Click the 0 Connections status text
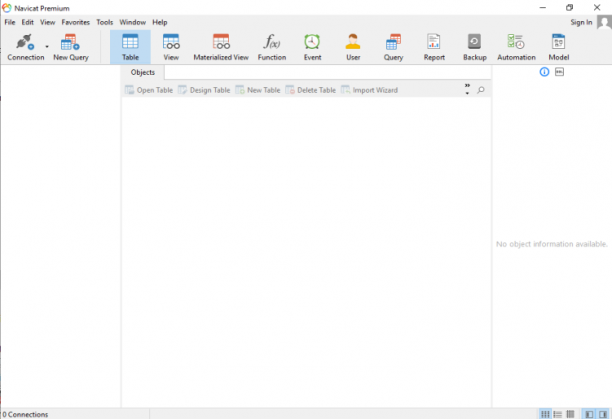This screenshot has height=419, width=612. point(25,414)
